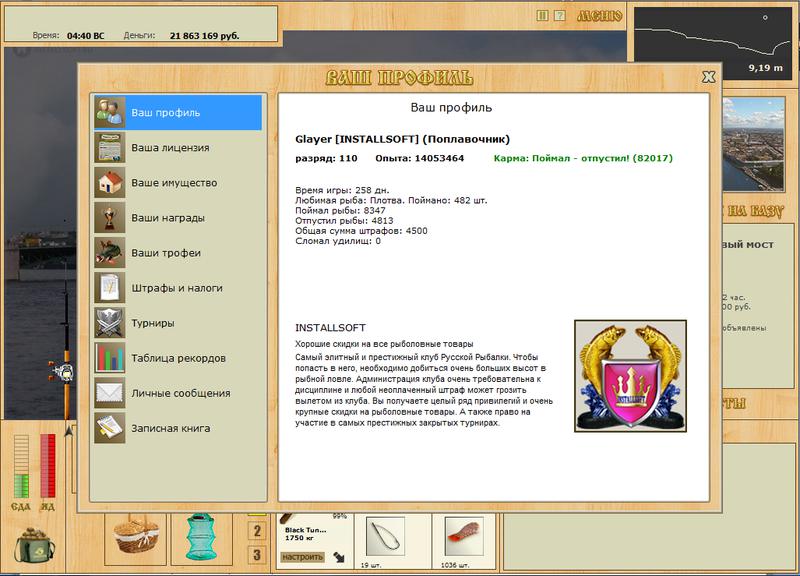Pause the game with pause icon
This screenshot has height=576, width=800.
pos(542,16)
